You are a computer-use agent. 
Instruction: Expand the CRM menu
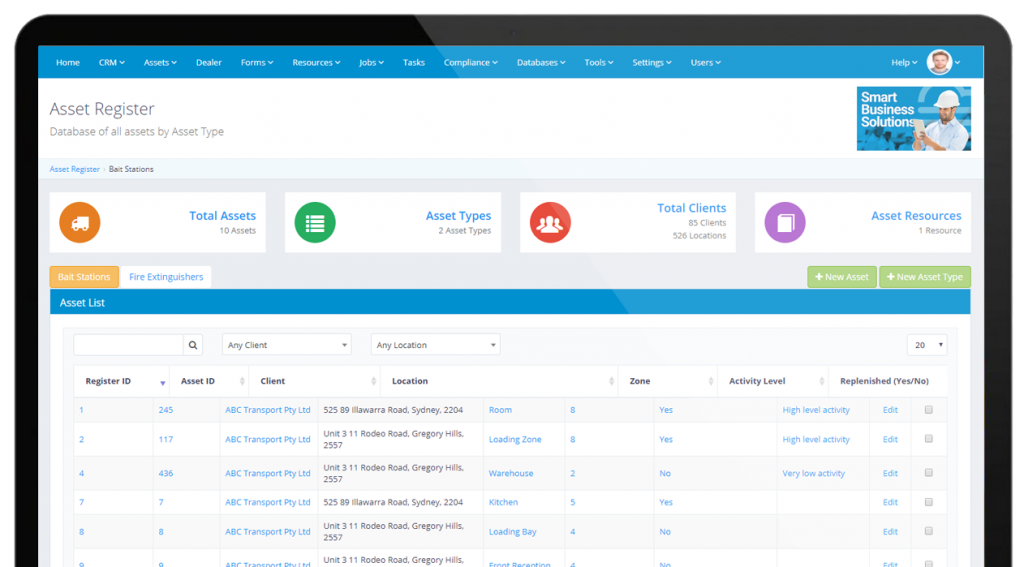pyautogui.click(x=112, y=63)
